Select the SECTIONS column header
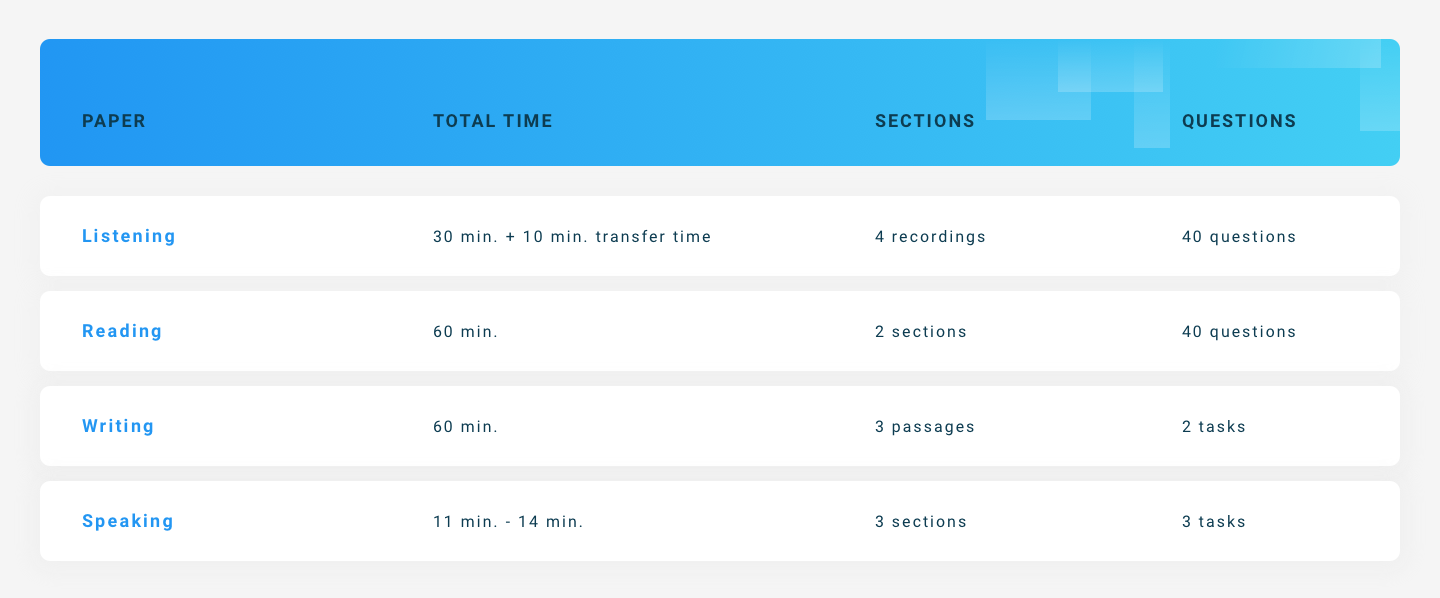Screen dimensions: 1440x598 tap(925, 121)
